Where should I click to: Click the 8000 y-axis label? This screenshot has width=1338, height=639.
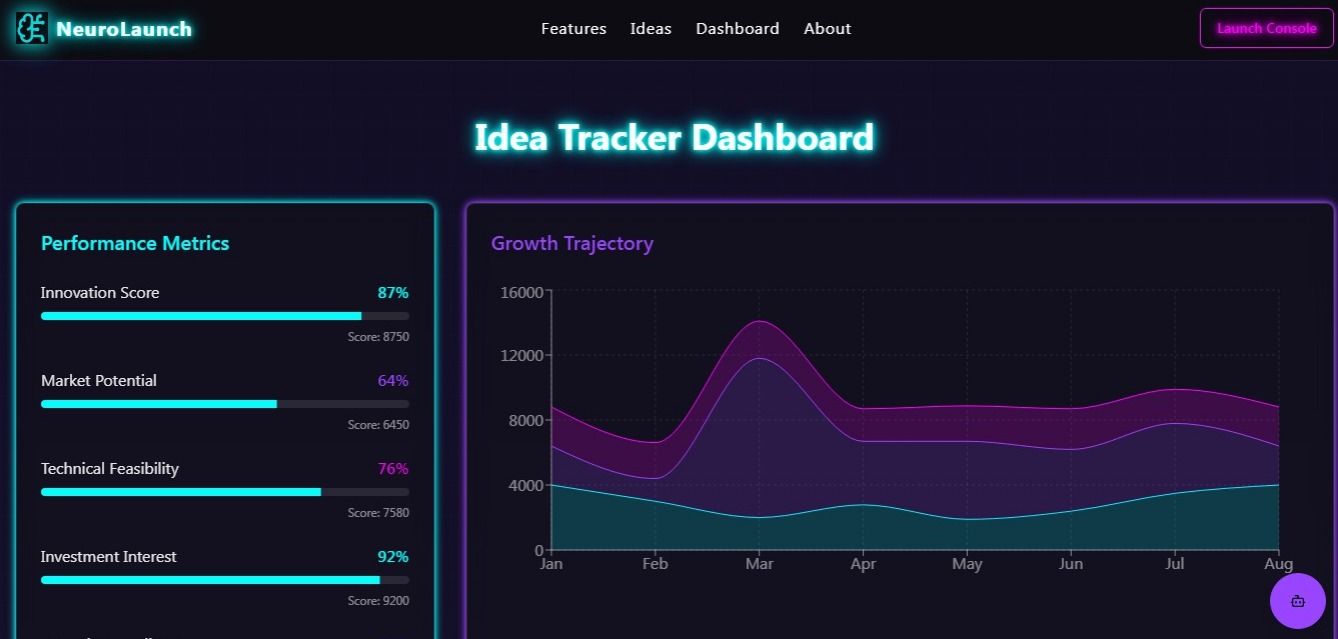(x=526, y=421)
